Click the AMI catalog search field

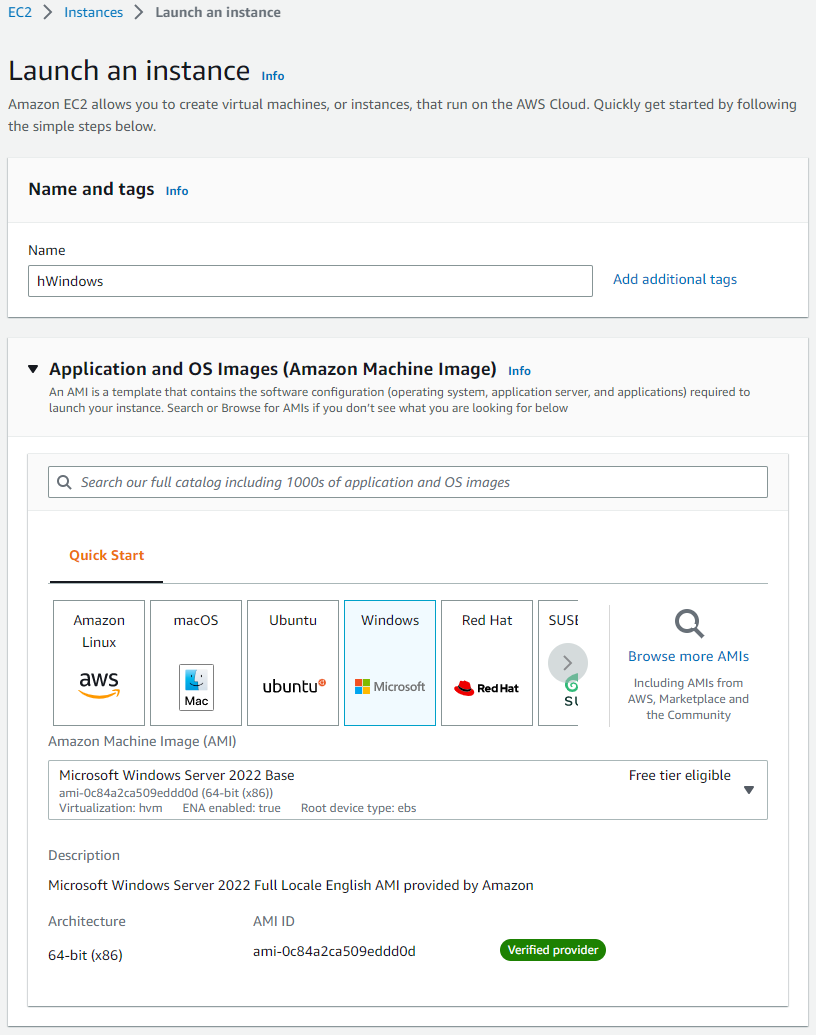408,482
